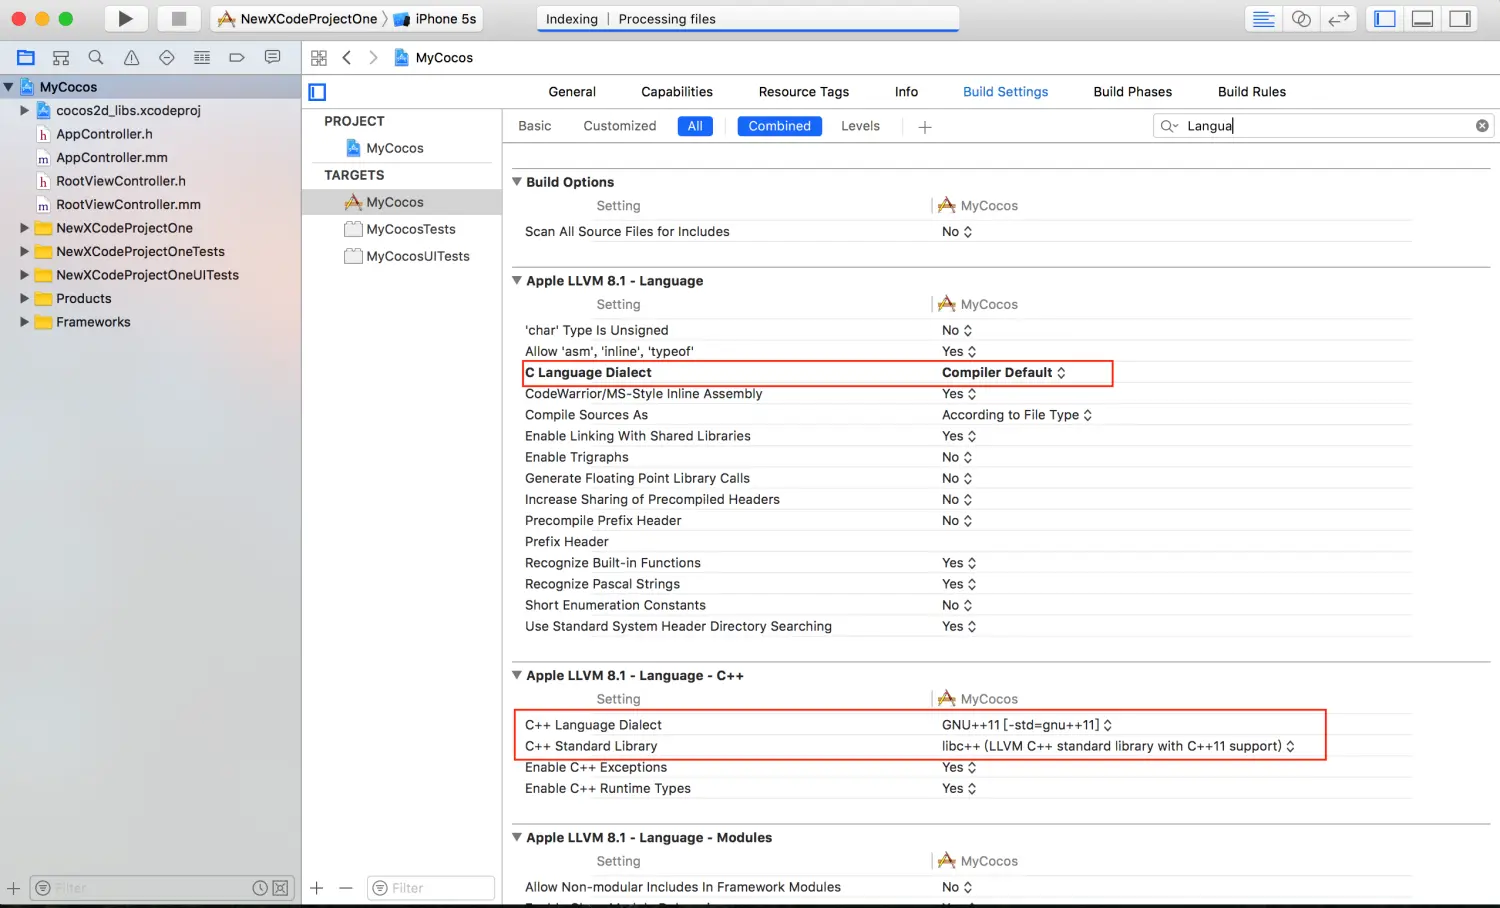Focus the targets Filter field
The image size is (1500, 908).
click(x=431, y=888)
